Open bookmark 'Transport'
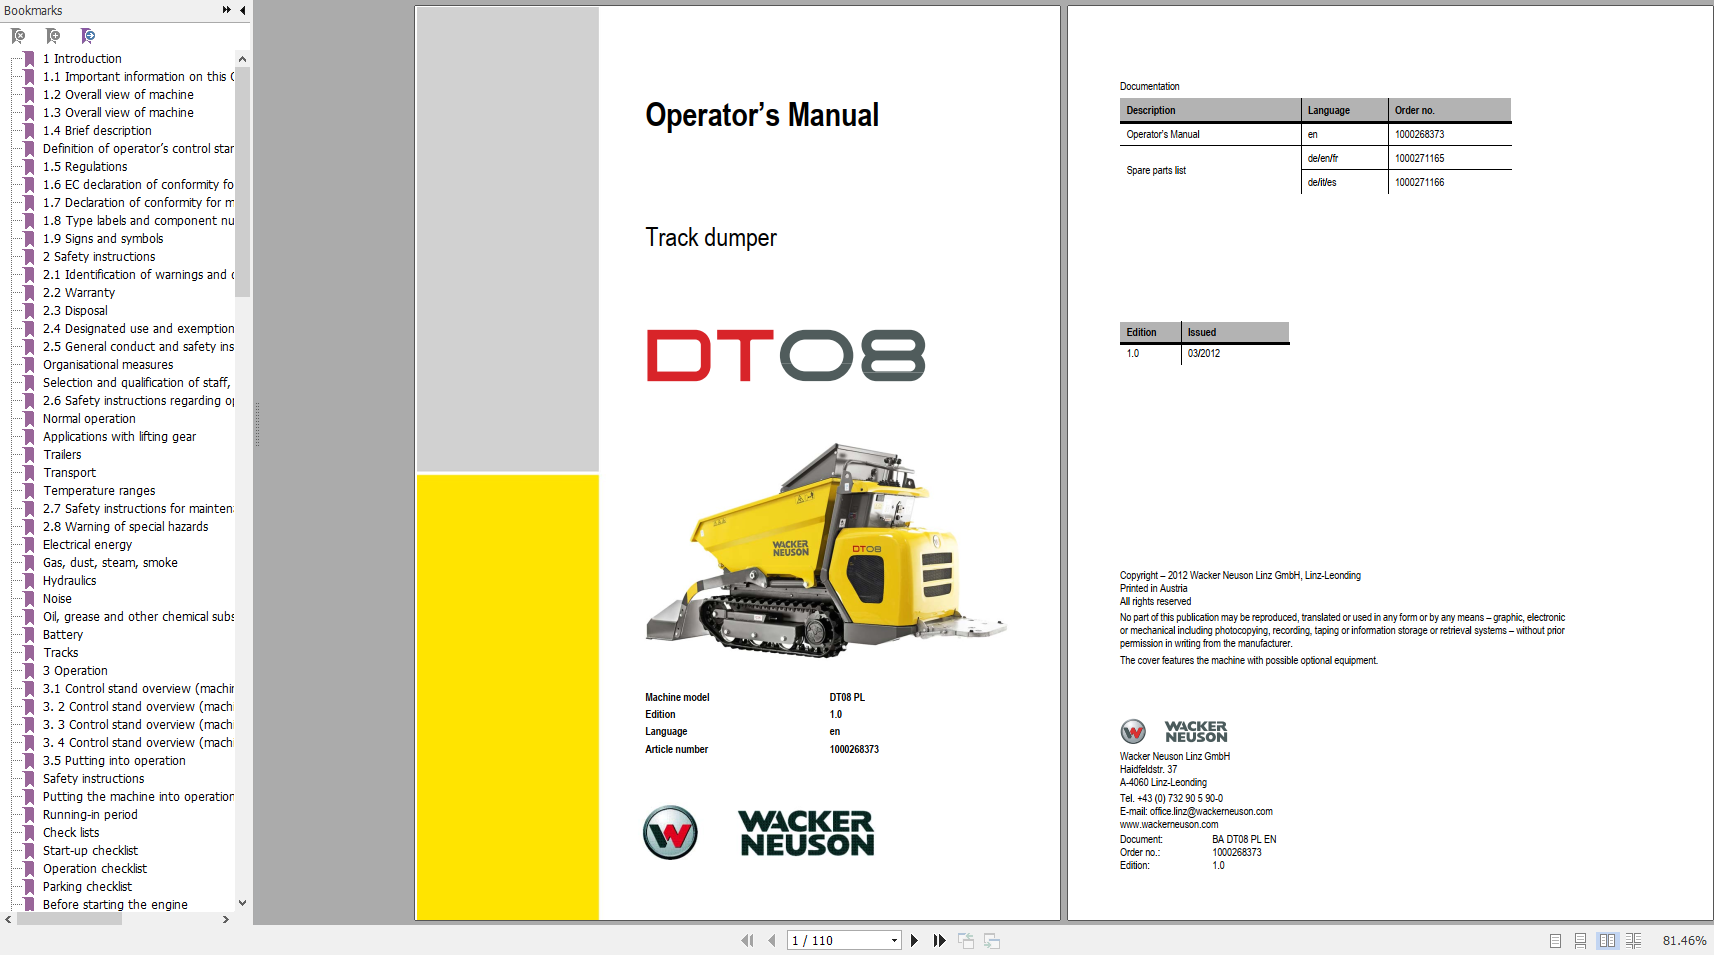The image size is (1714, 955). click(70, 473)
